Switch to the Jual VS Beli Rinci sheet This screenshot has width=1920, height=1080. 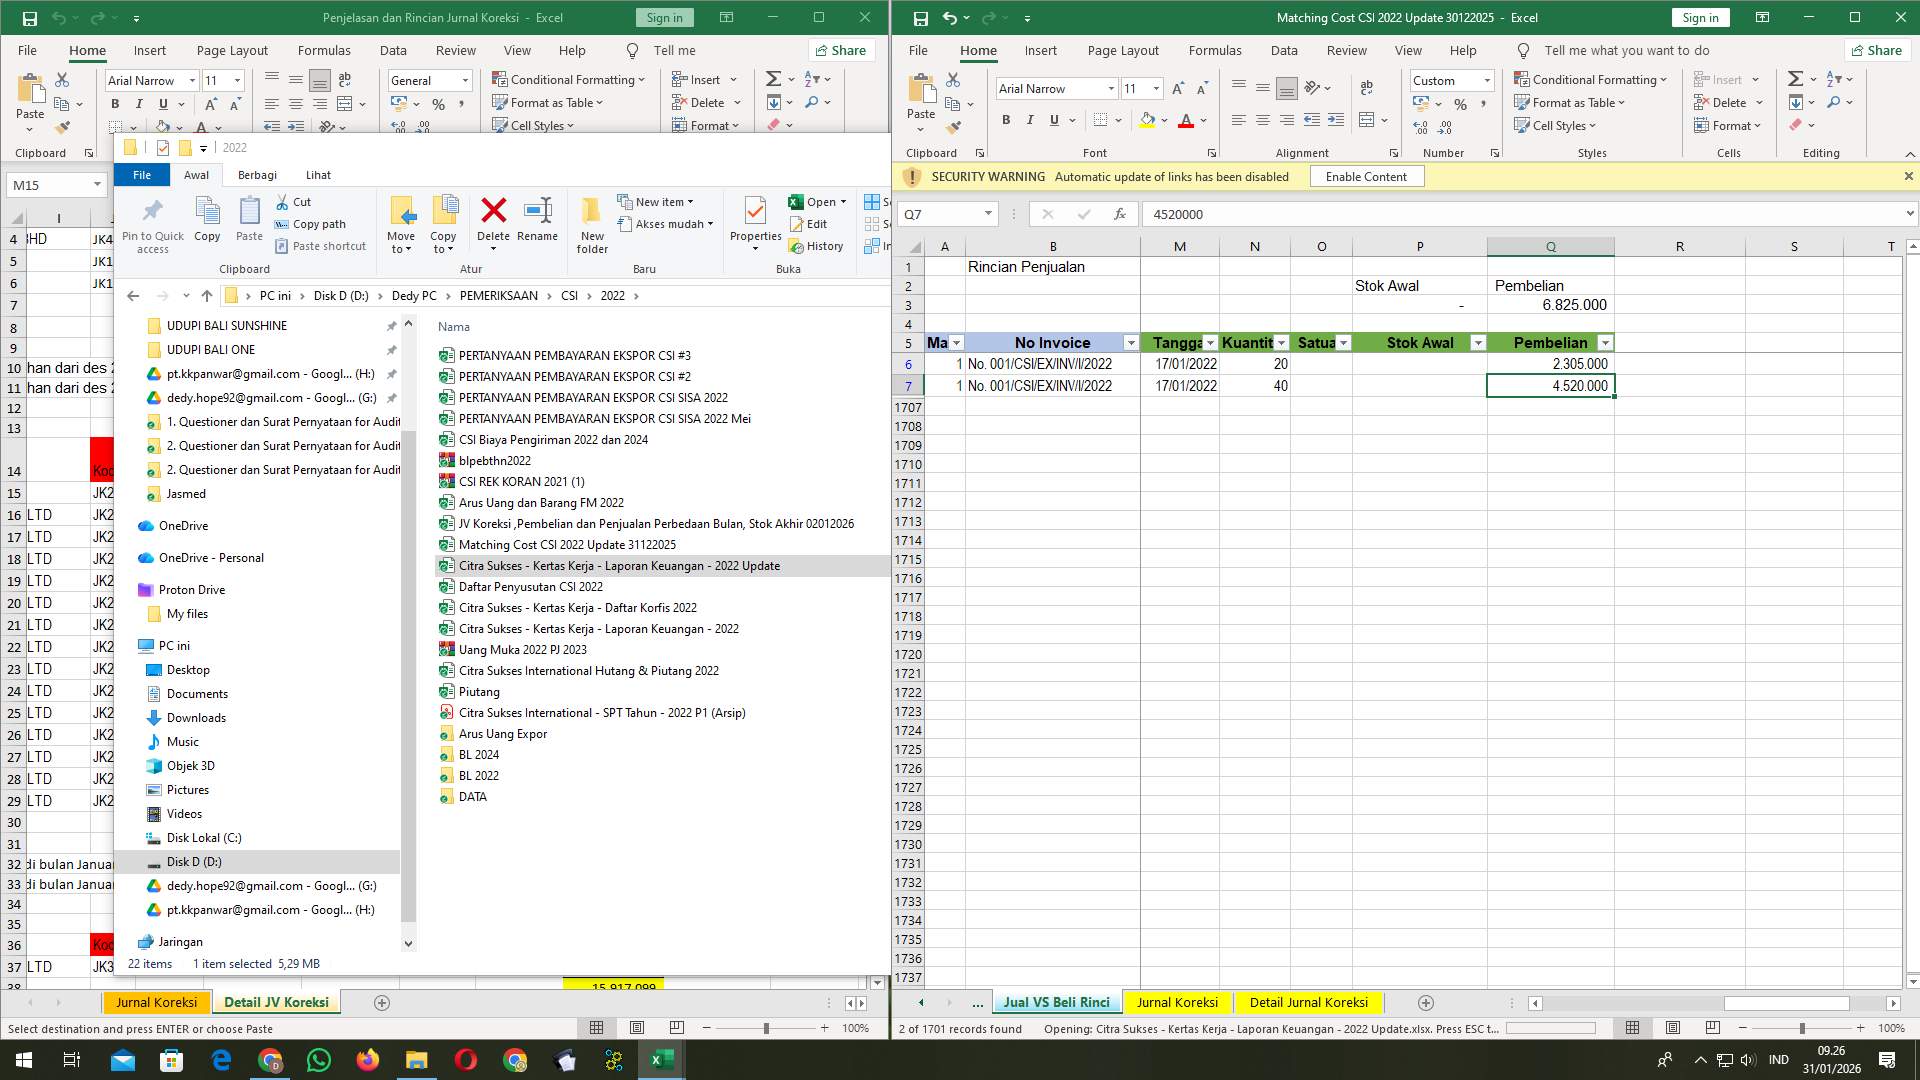[x=1056, y=1002]
